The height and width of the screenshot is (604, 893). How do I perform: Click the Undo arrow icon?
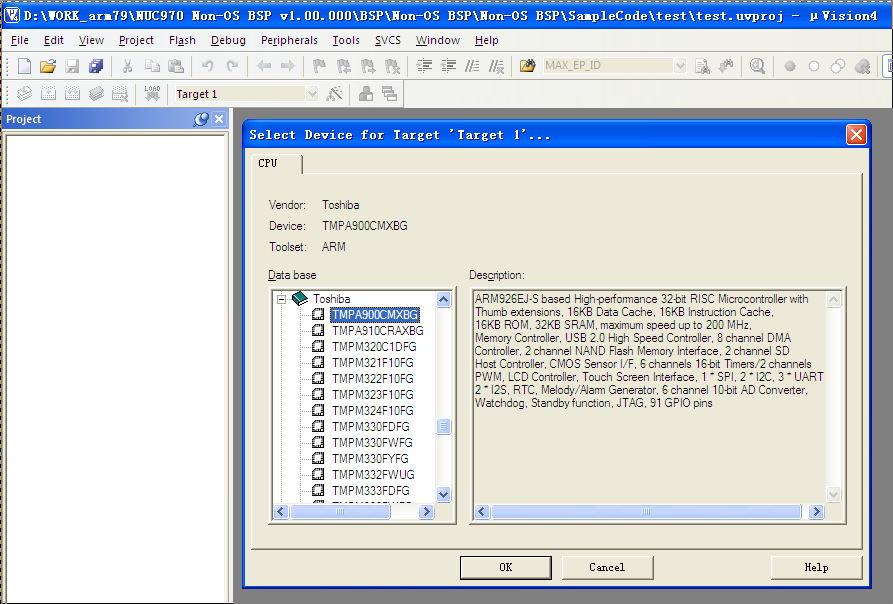point(207,67)
